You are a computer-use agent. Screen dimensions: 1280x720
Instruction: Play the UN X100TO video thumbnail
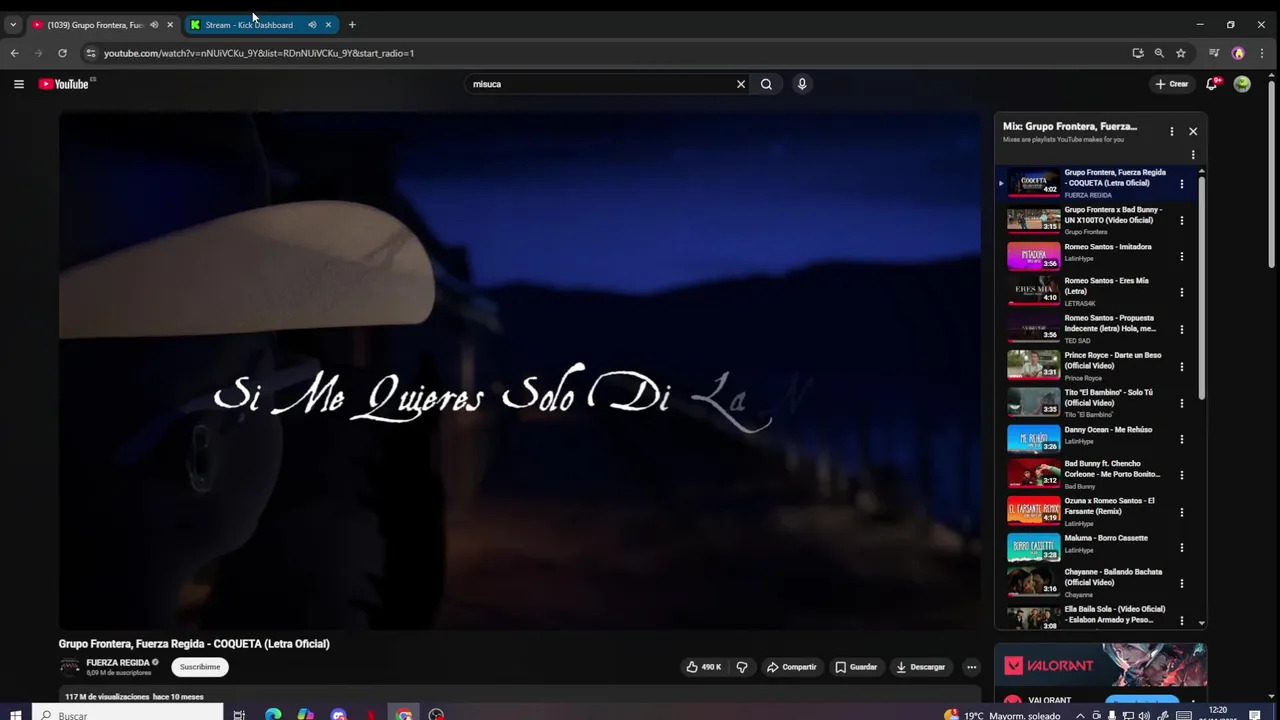pos(1033,220)
